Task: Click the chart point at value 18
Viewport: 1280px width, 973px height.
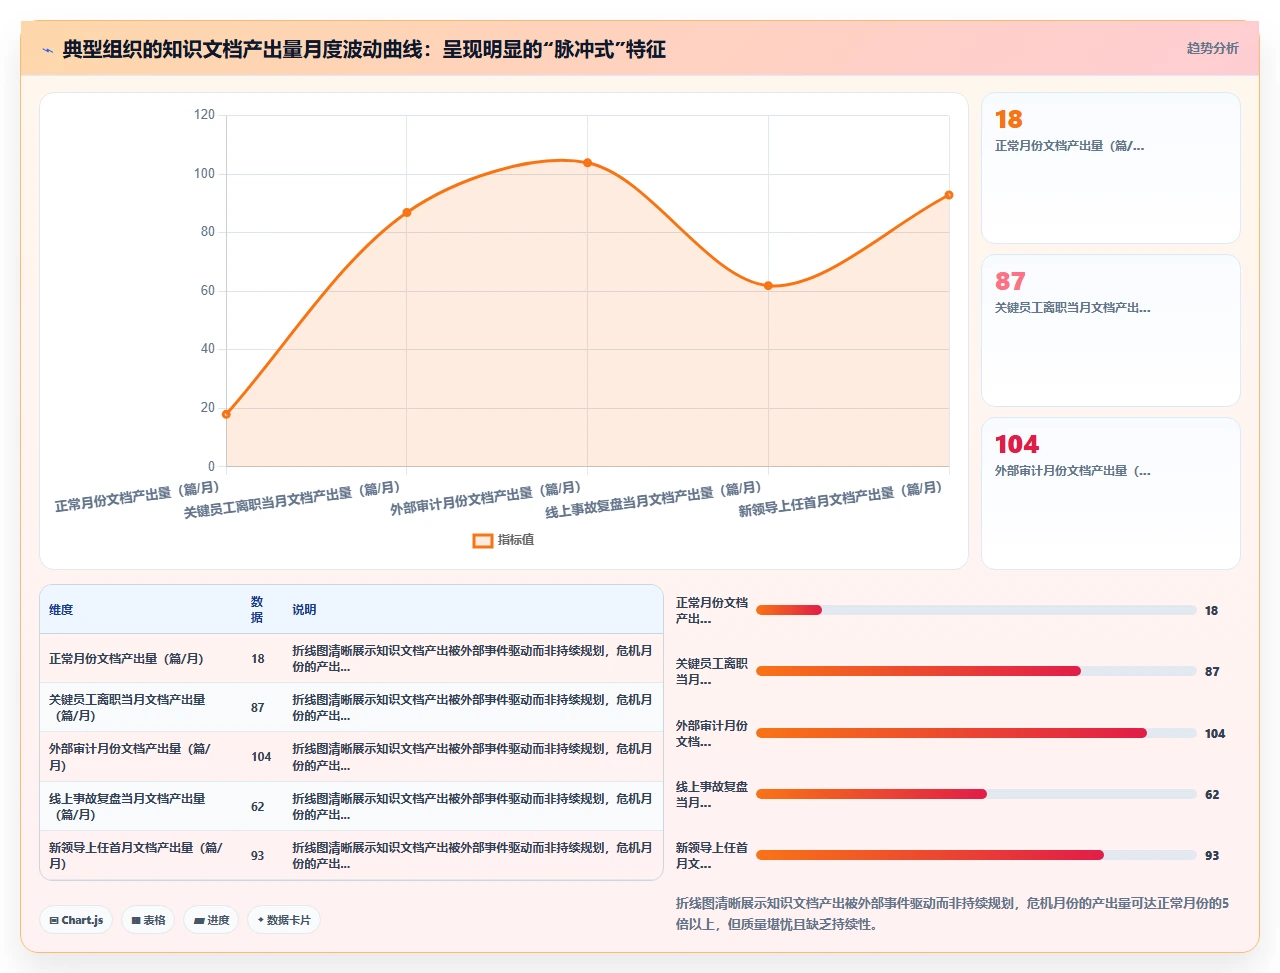Action: pyautogui.click(x=226, y=414)
